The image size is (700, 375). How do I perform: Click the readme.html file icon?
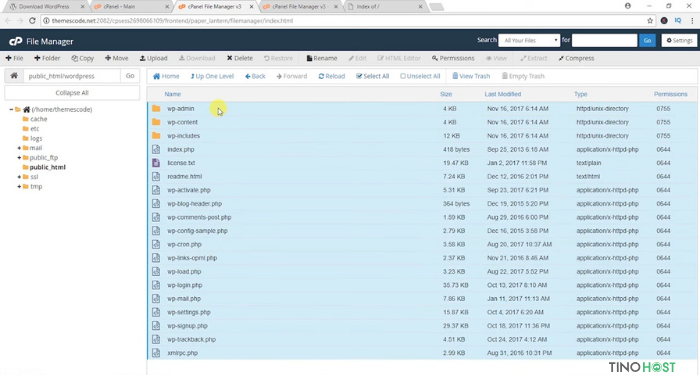156,176
